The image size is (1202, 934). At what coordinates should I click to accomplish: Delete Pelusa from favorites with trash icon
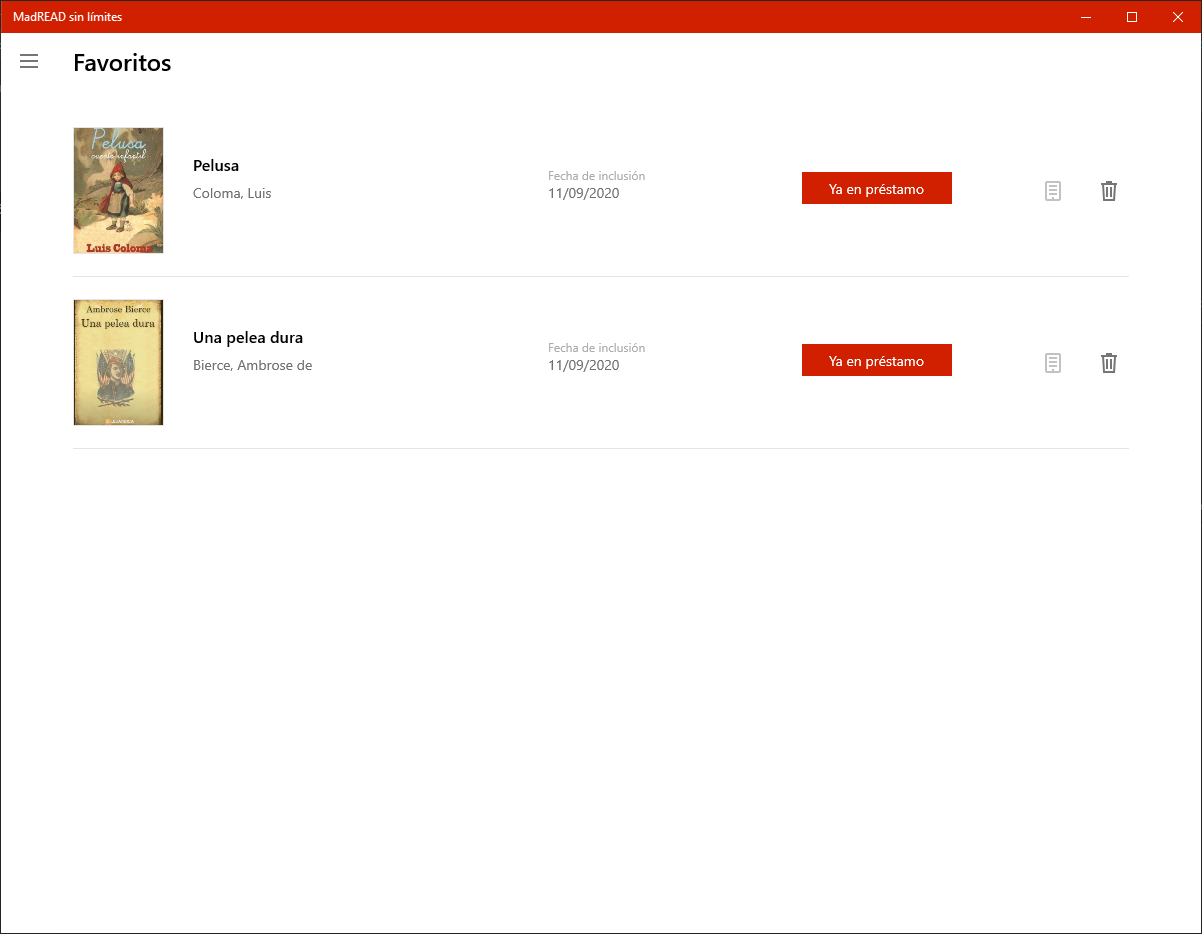pos(1109,191)
